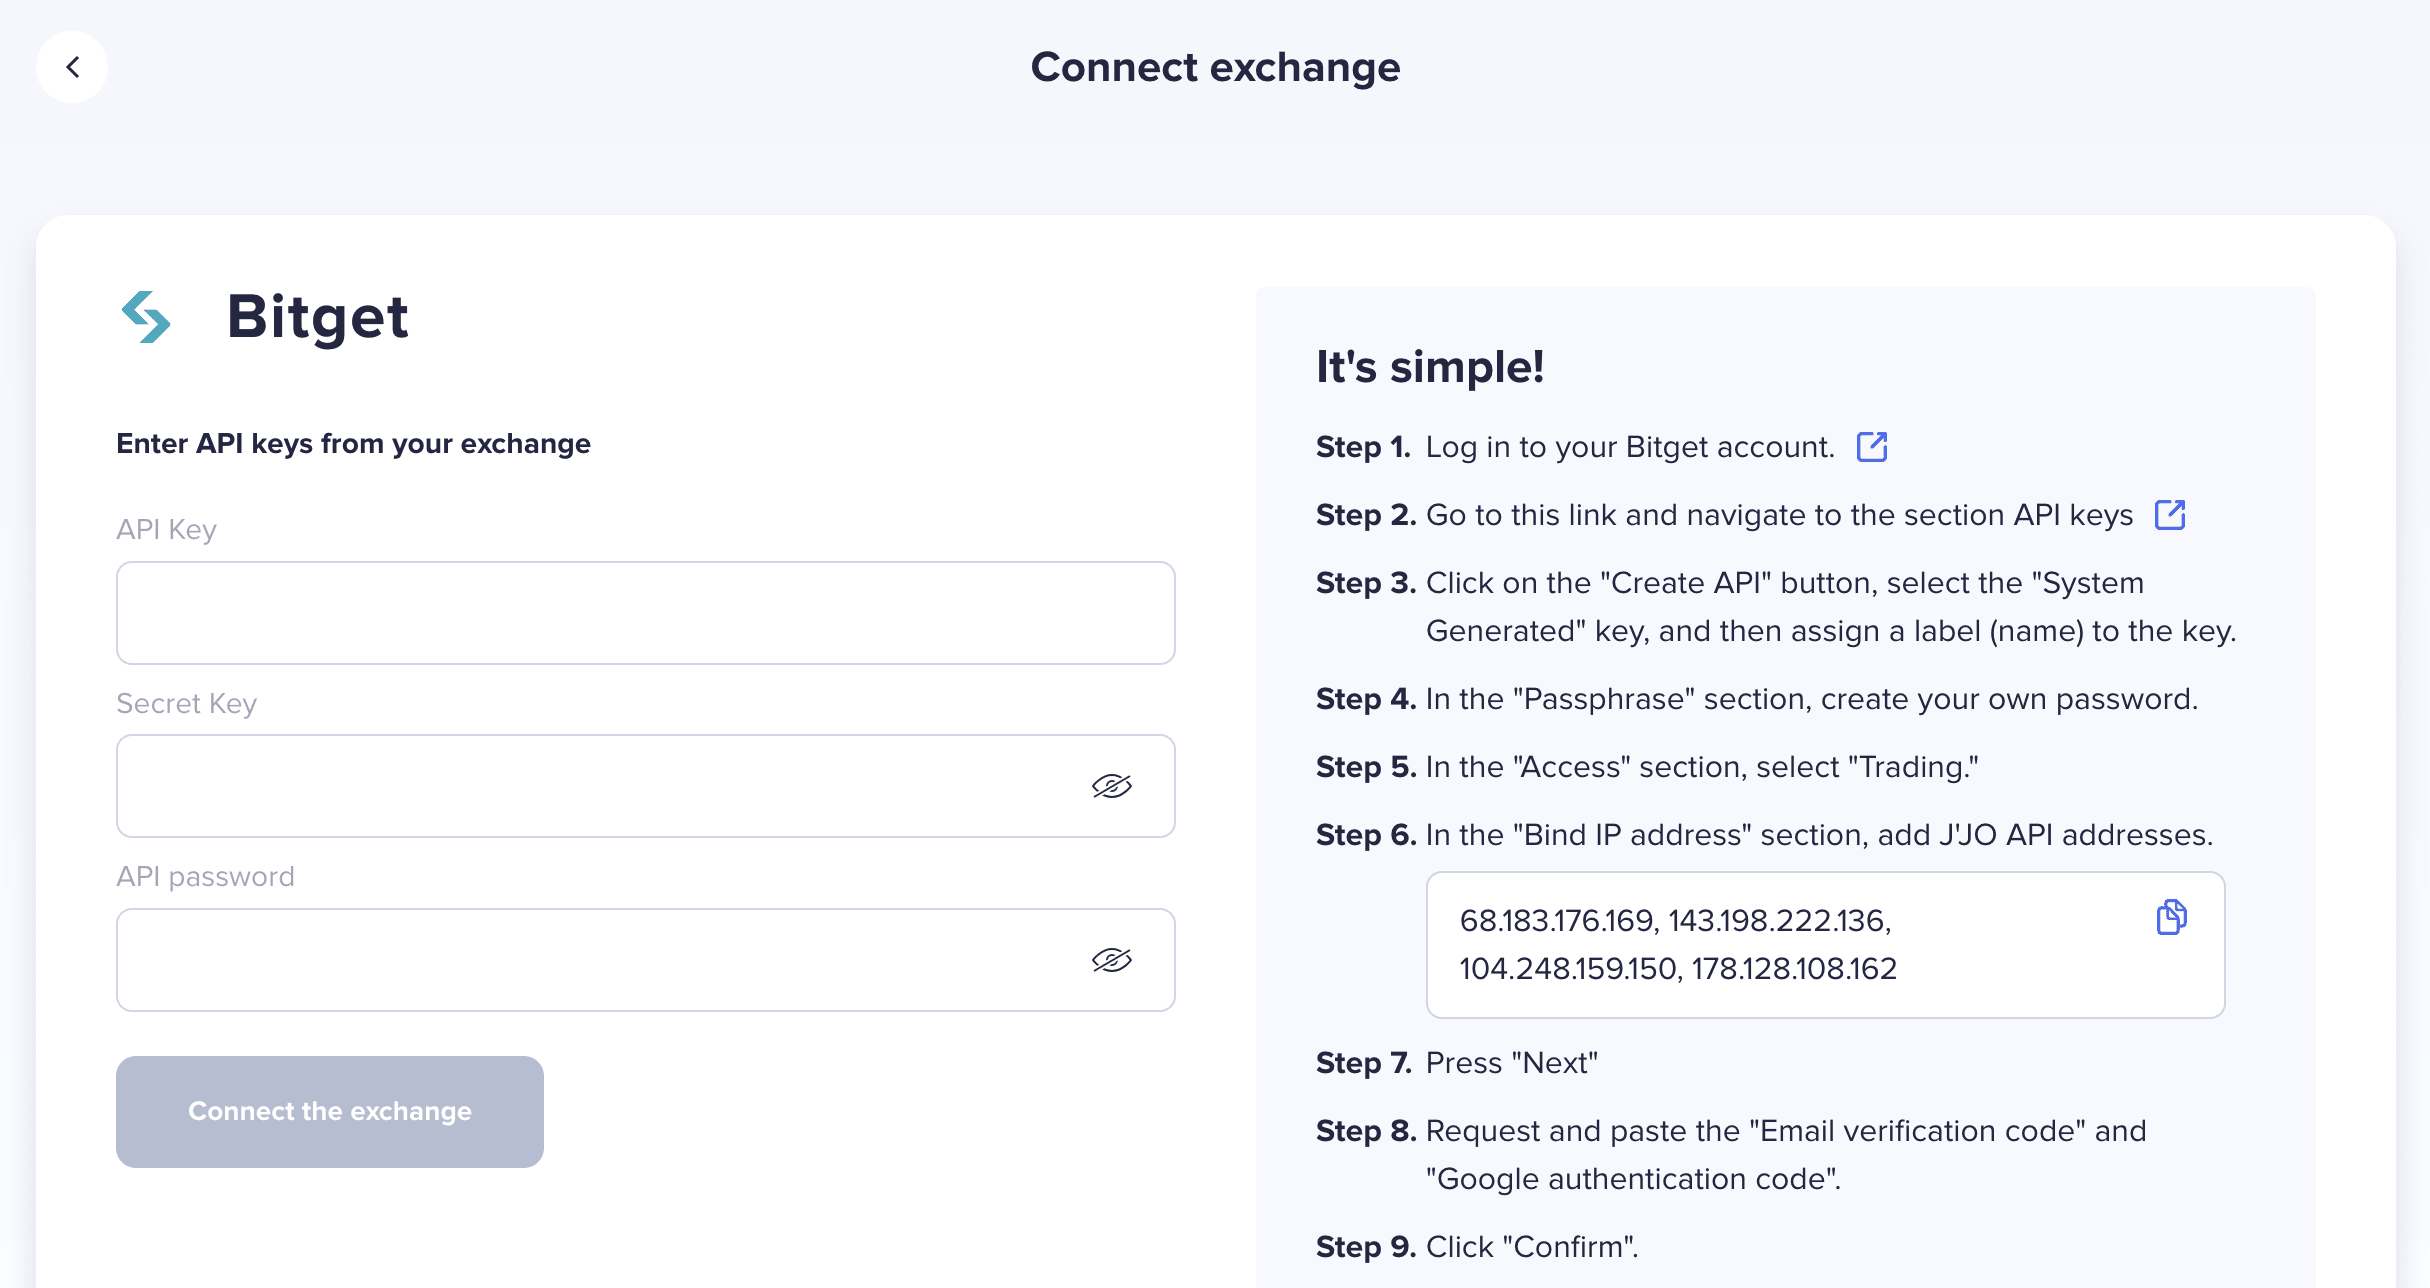Image resolution: width=2430 pixels, height=1288 pixels.
Task: Click the 'Secret Key' field label
Action: (186, 704)
